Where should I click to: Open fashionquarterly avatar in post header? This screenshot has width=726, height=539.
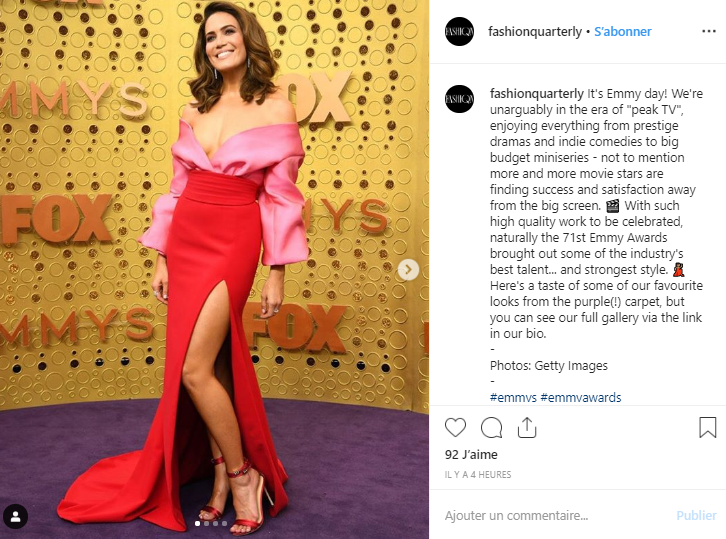(459, 31)
